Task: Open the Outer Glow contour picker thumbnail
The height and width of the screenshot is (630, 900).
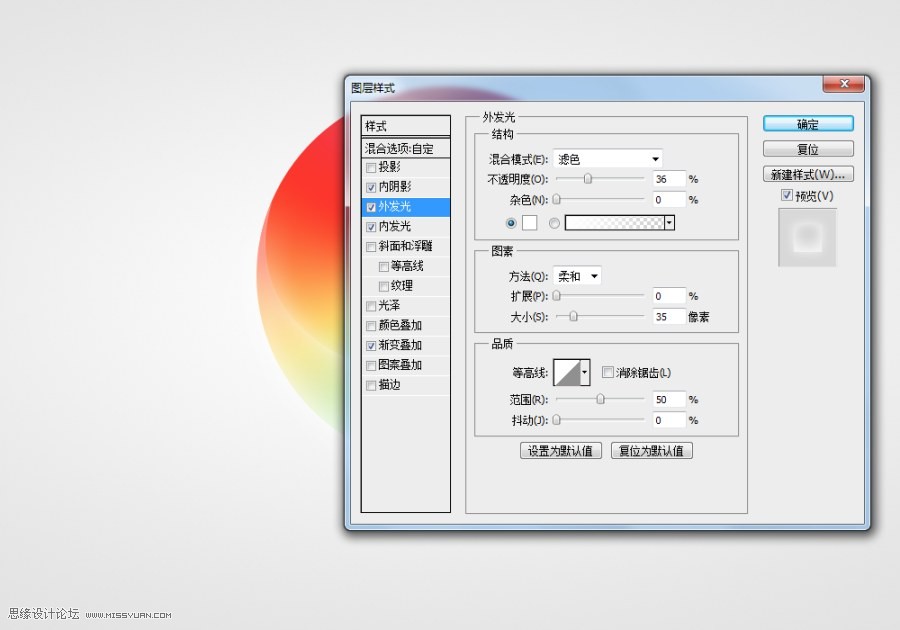Action: 568,371
